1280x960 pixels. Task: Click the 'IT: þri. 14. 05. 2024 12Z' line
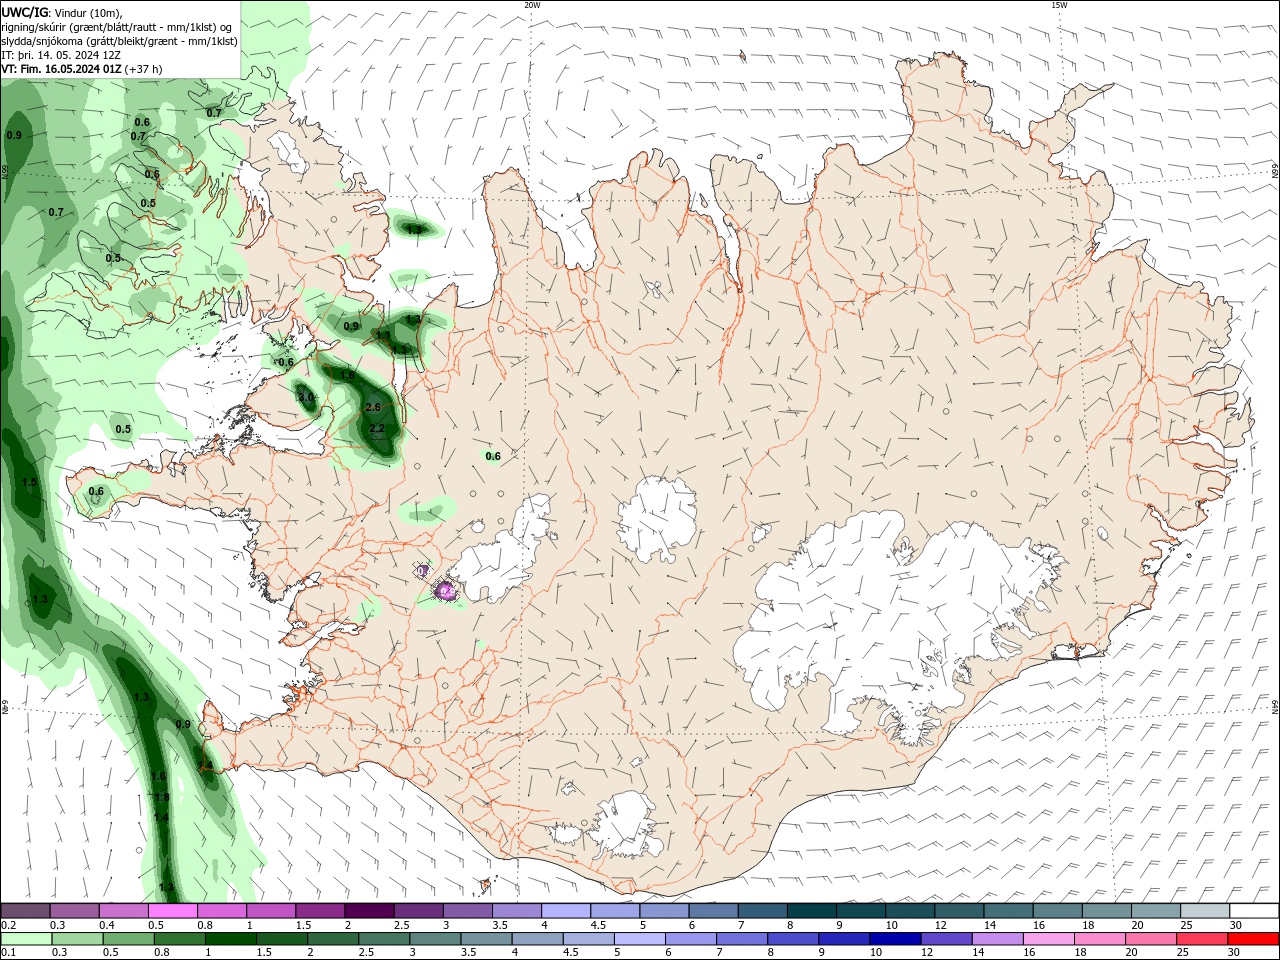[x=62, y=55]
